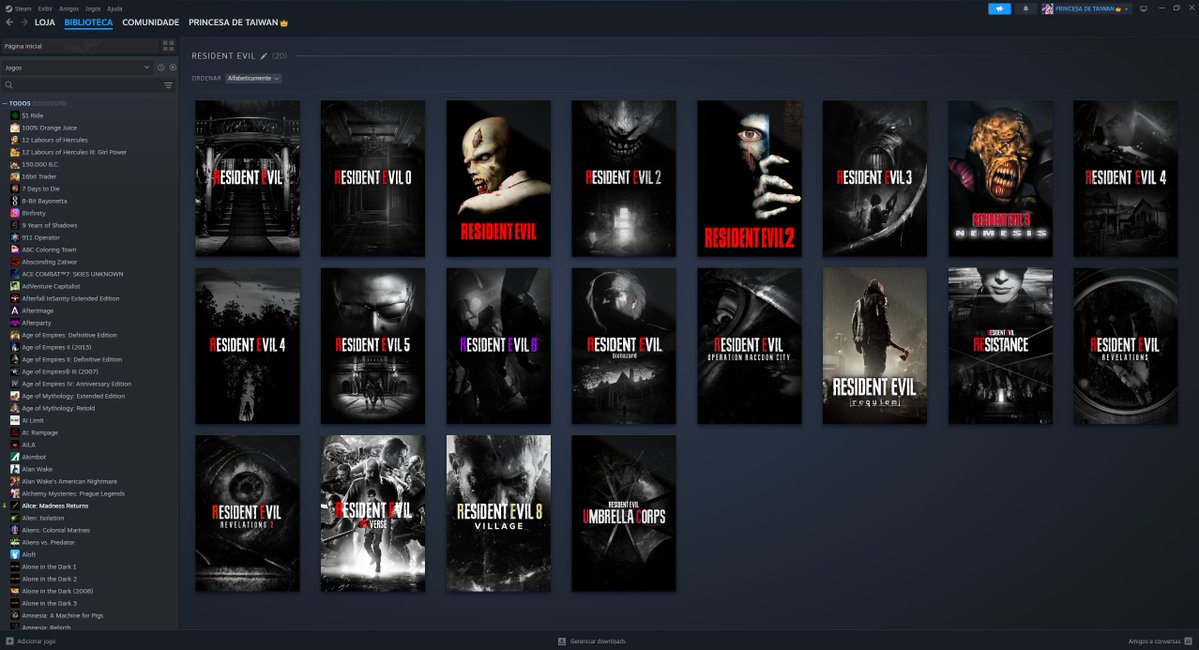The height and width of the screenshot is (650, 1199).
Task: Click the magnifier search icon in sidebar
Action: click(9, 85)
